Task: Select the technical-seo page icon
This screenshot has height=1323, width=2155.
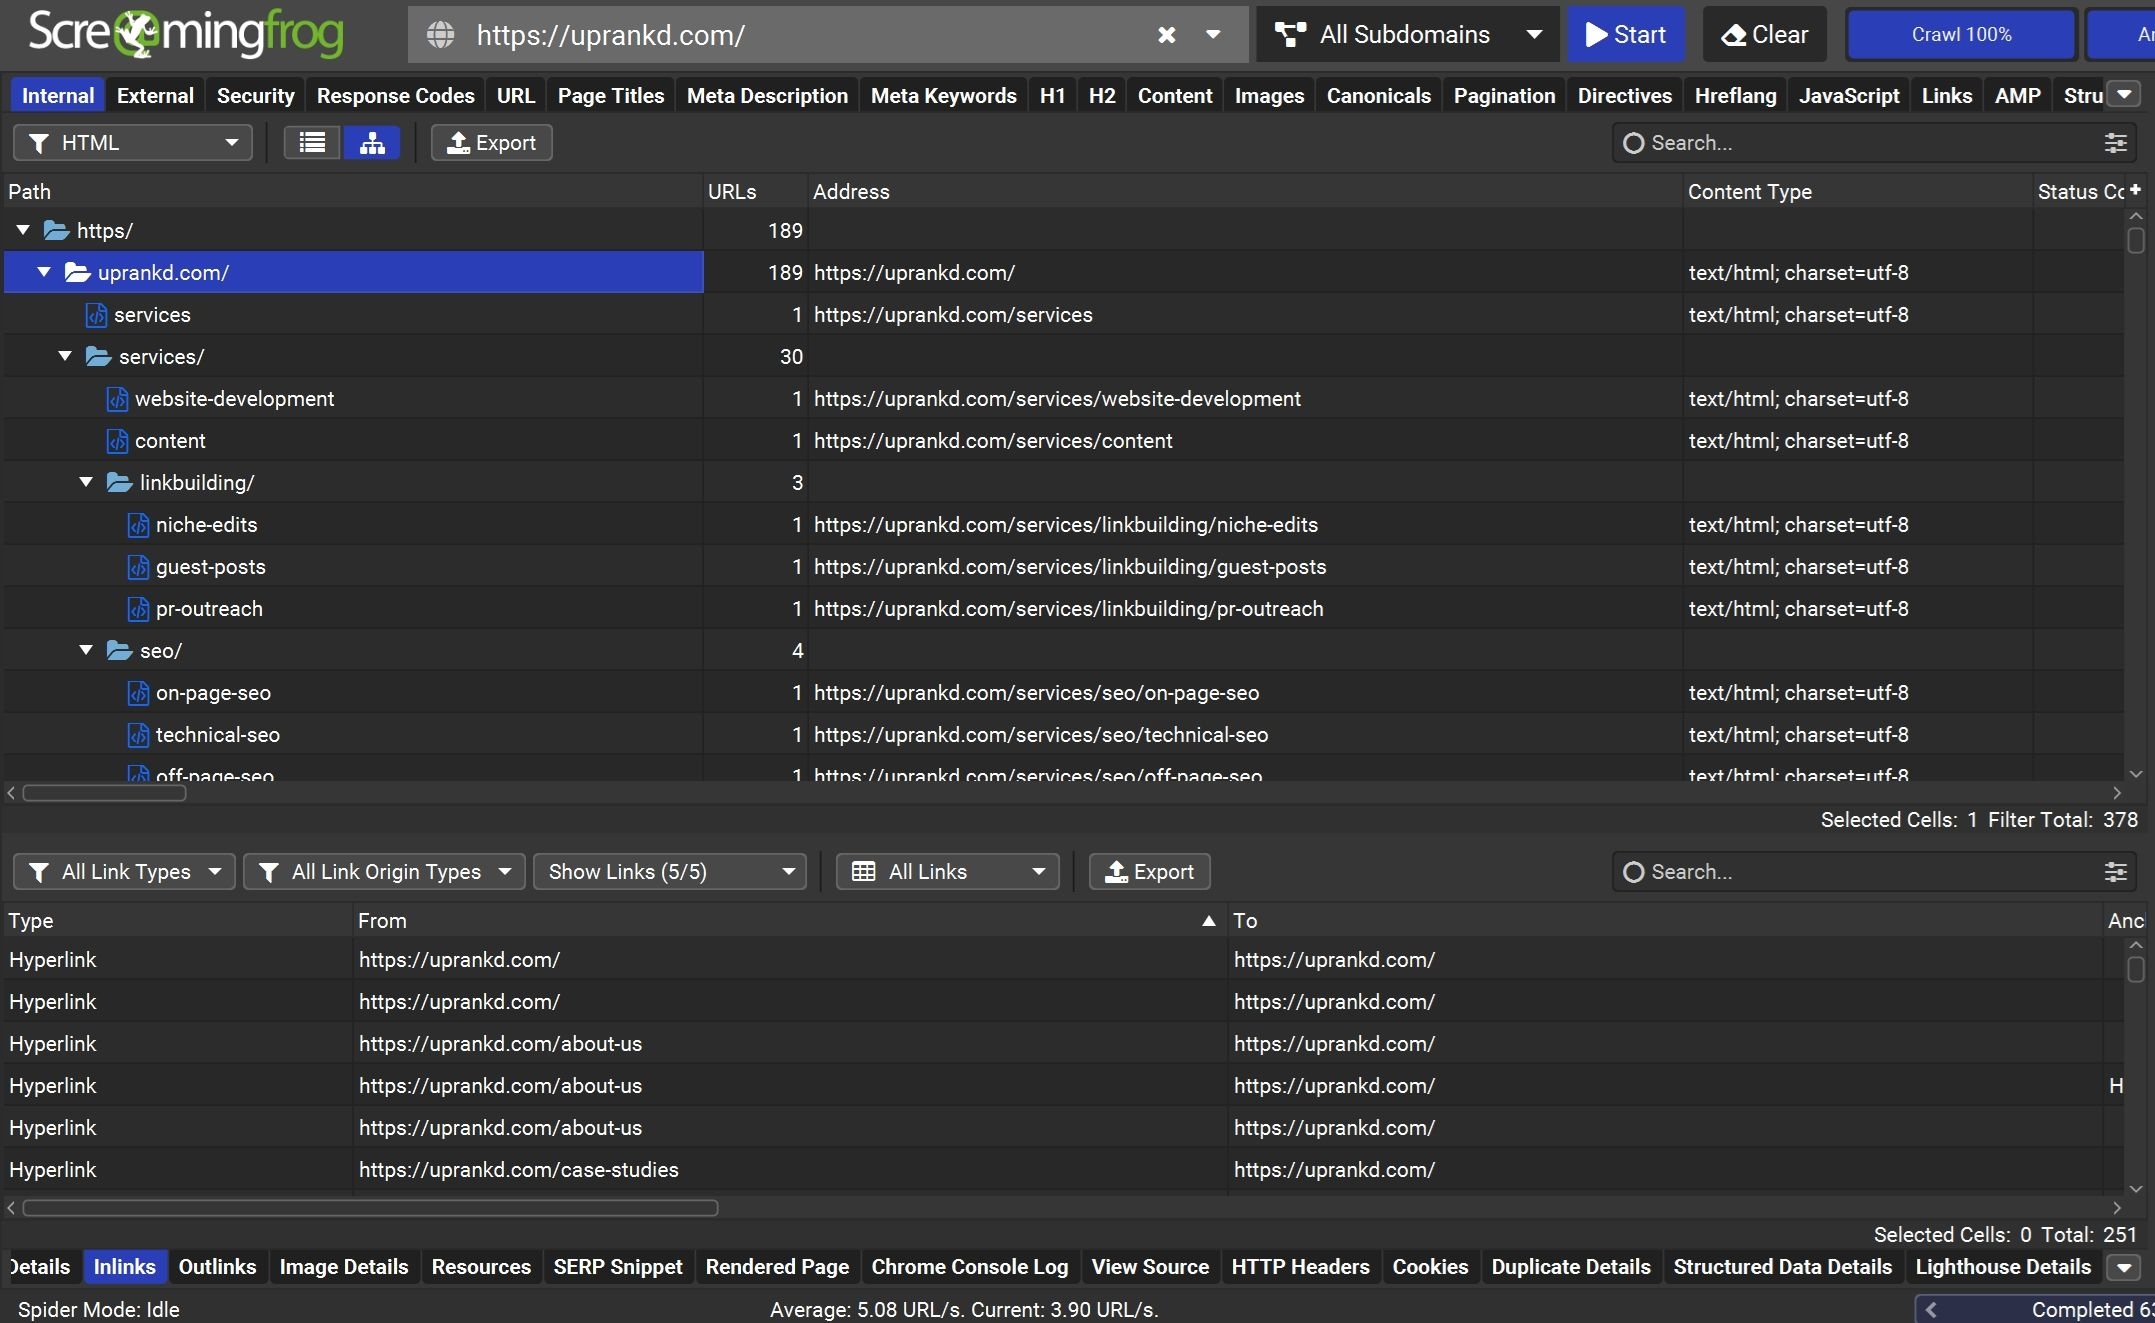Action: [138, 735]
